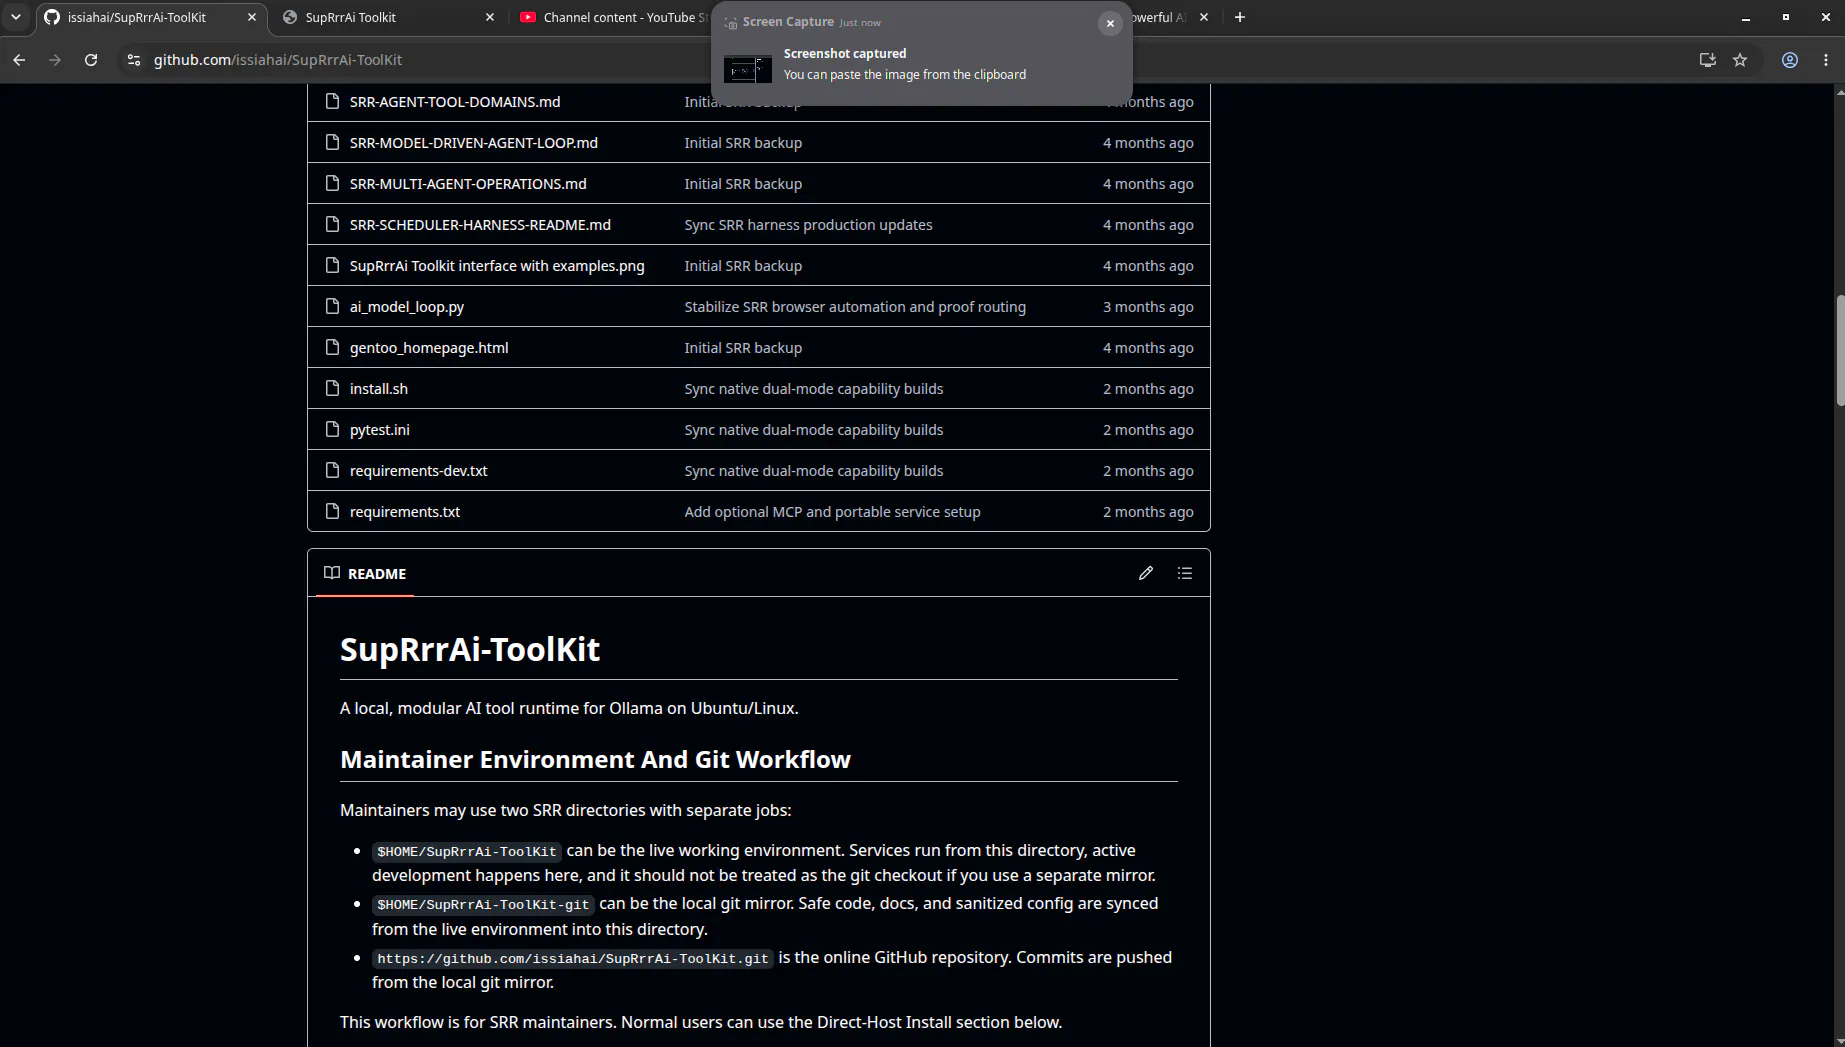Open Chrome three-dot menu
1845x1047 pixels.
1826,60
